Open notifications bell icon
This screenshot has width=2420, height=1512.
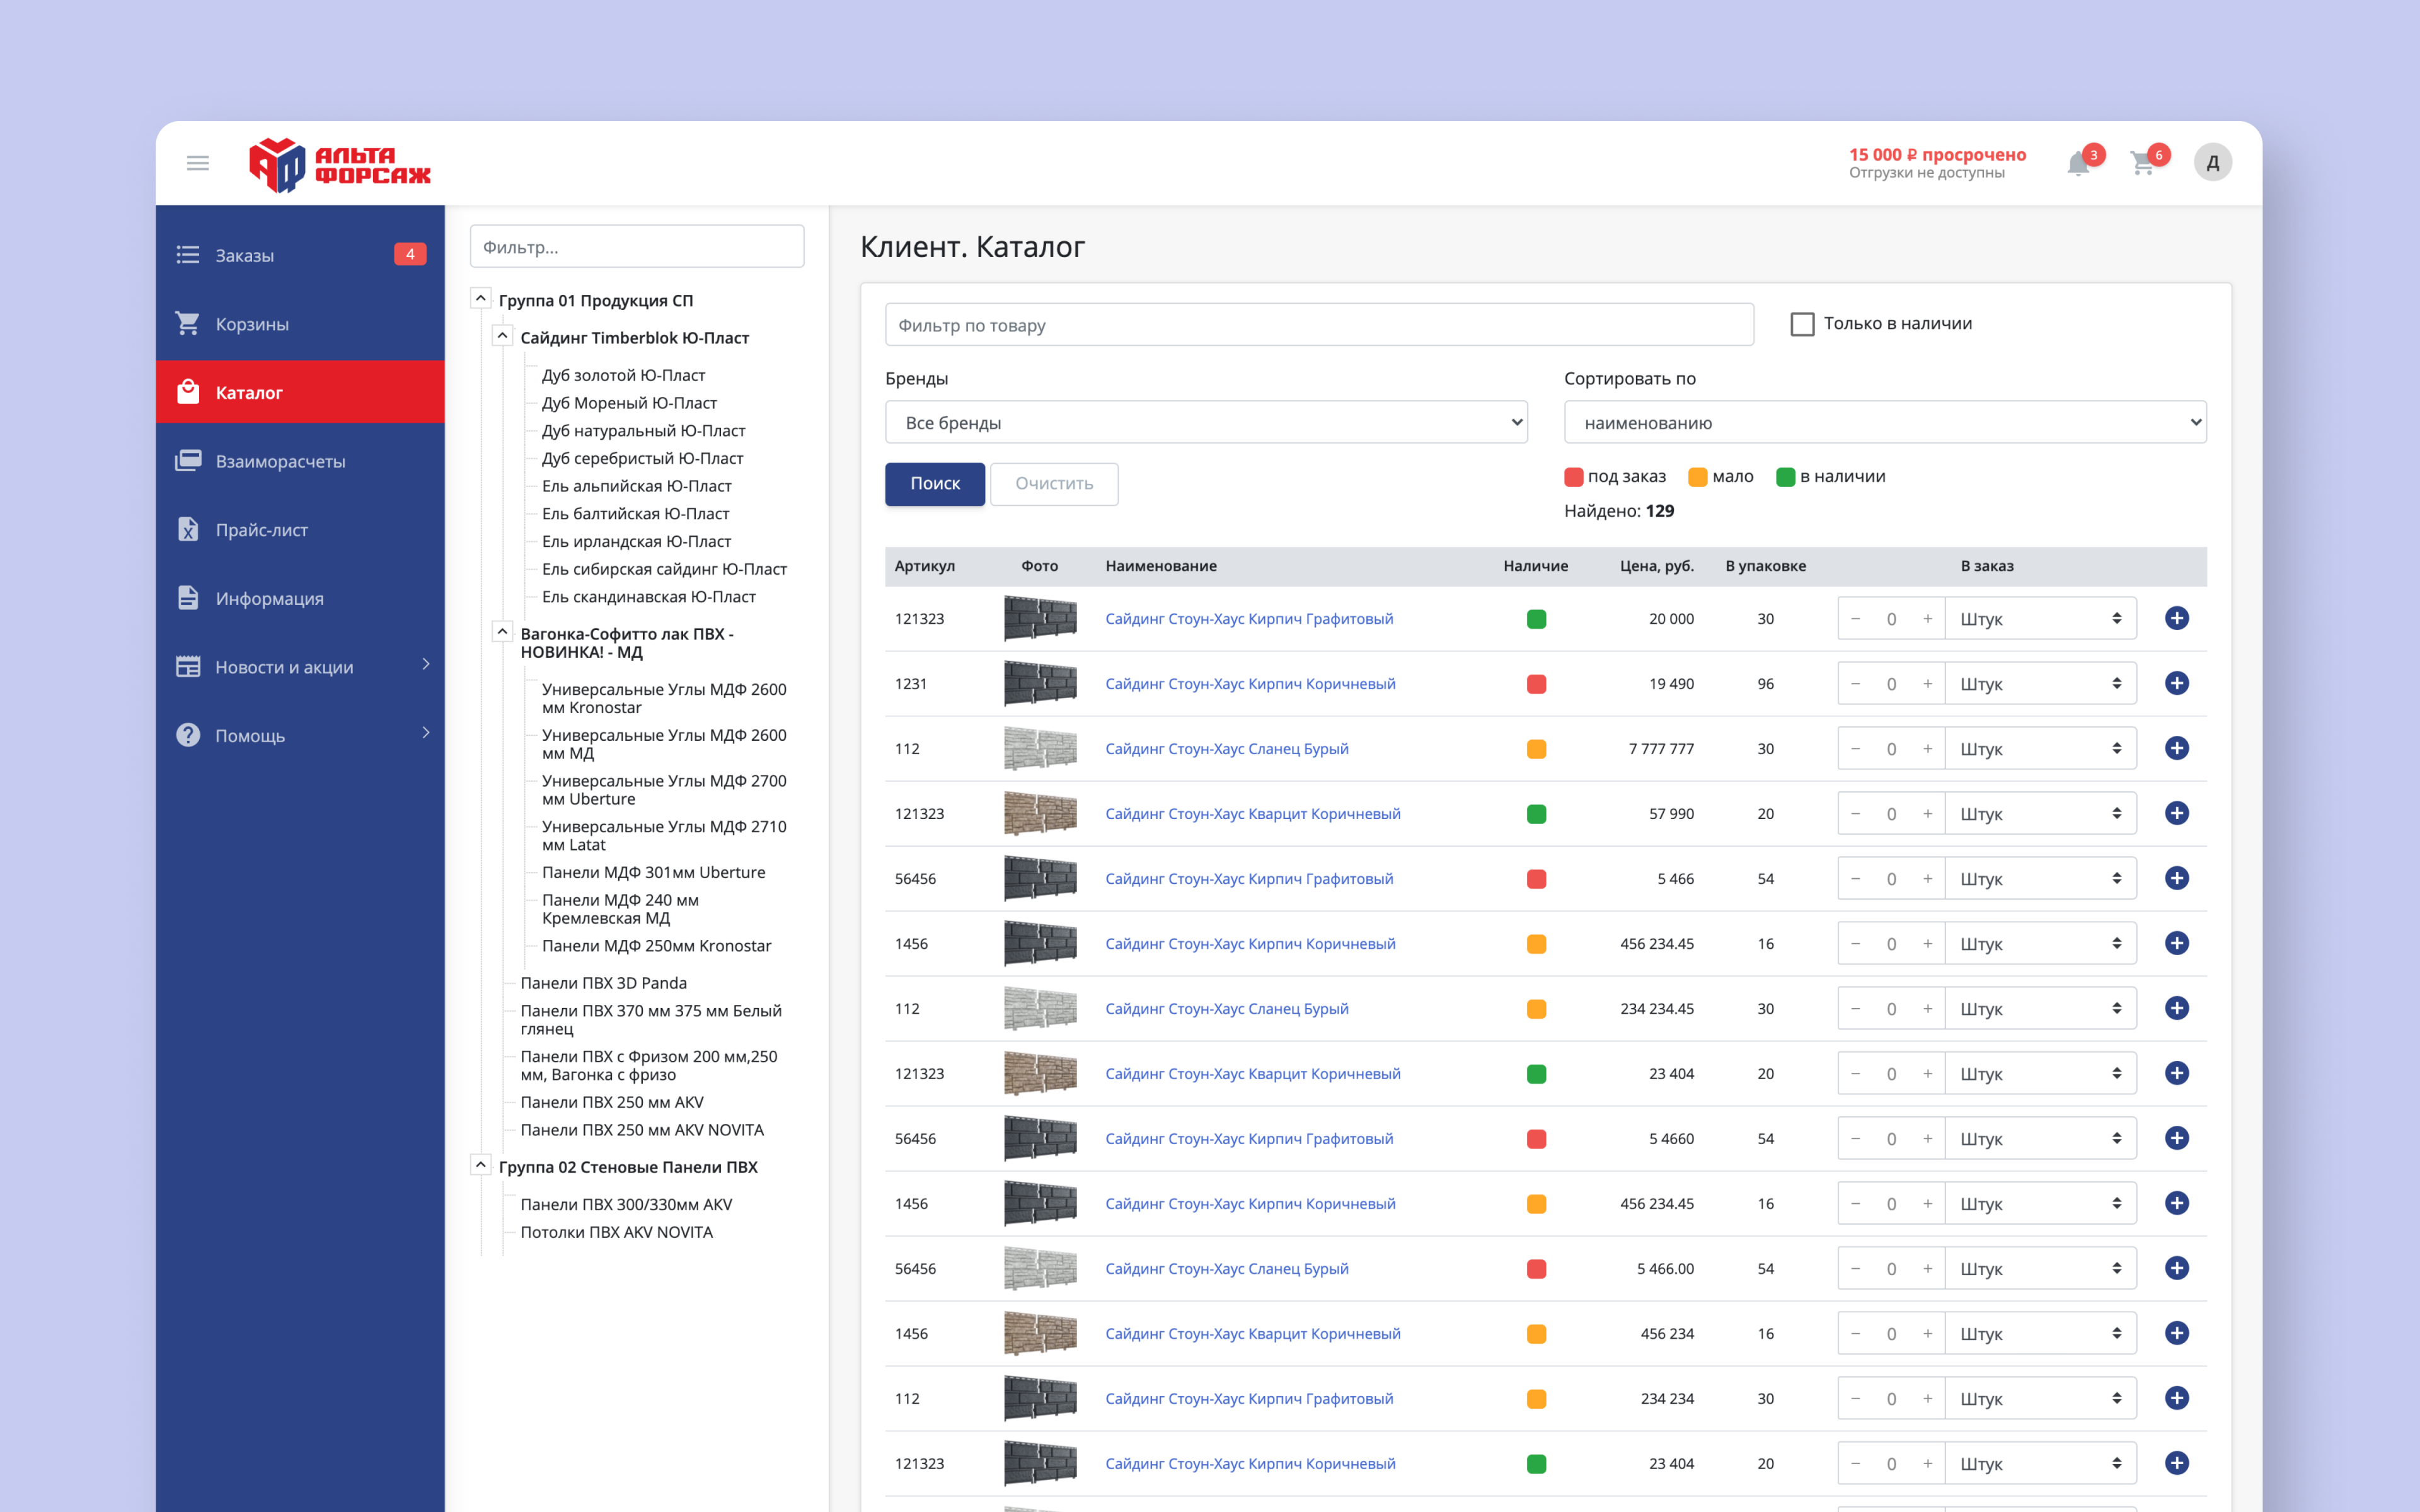(x=2078, y=164)
